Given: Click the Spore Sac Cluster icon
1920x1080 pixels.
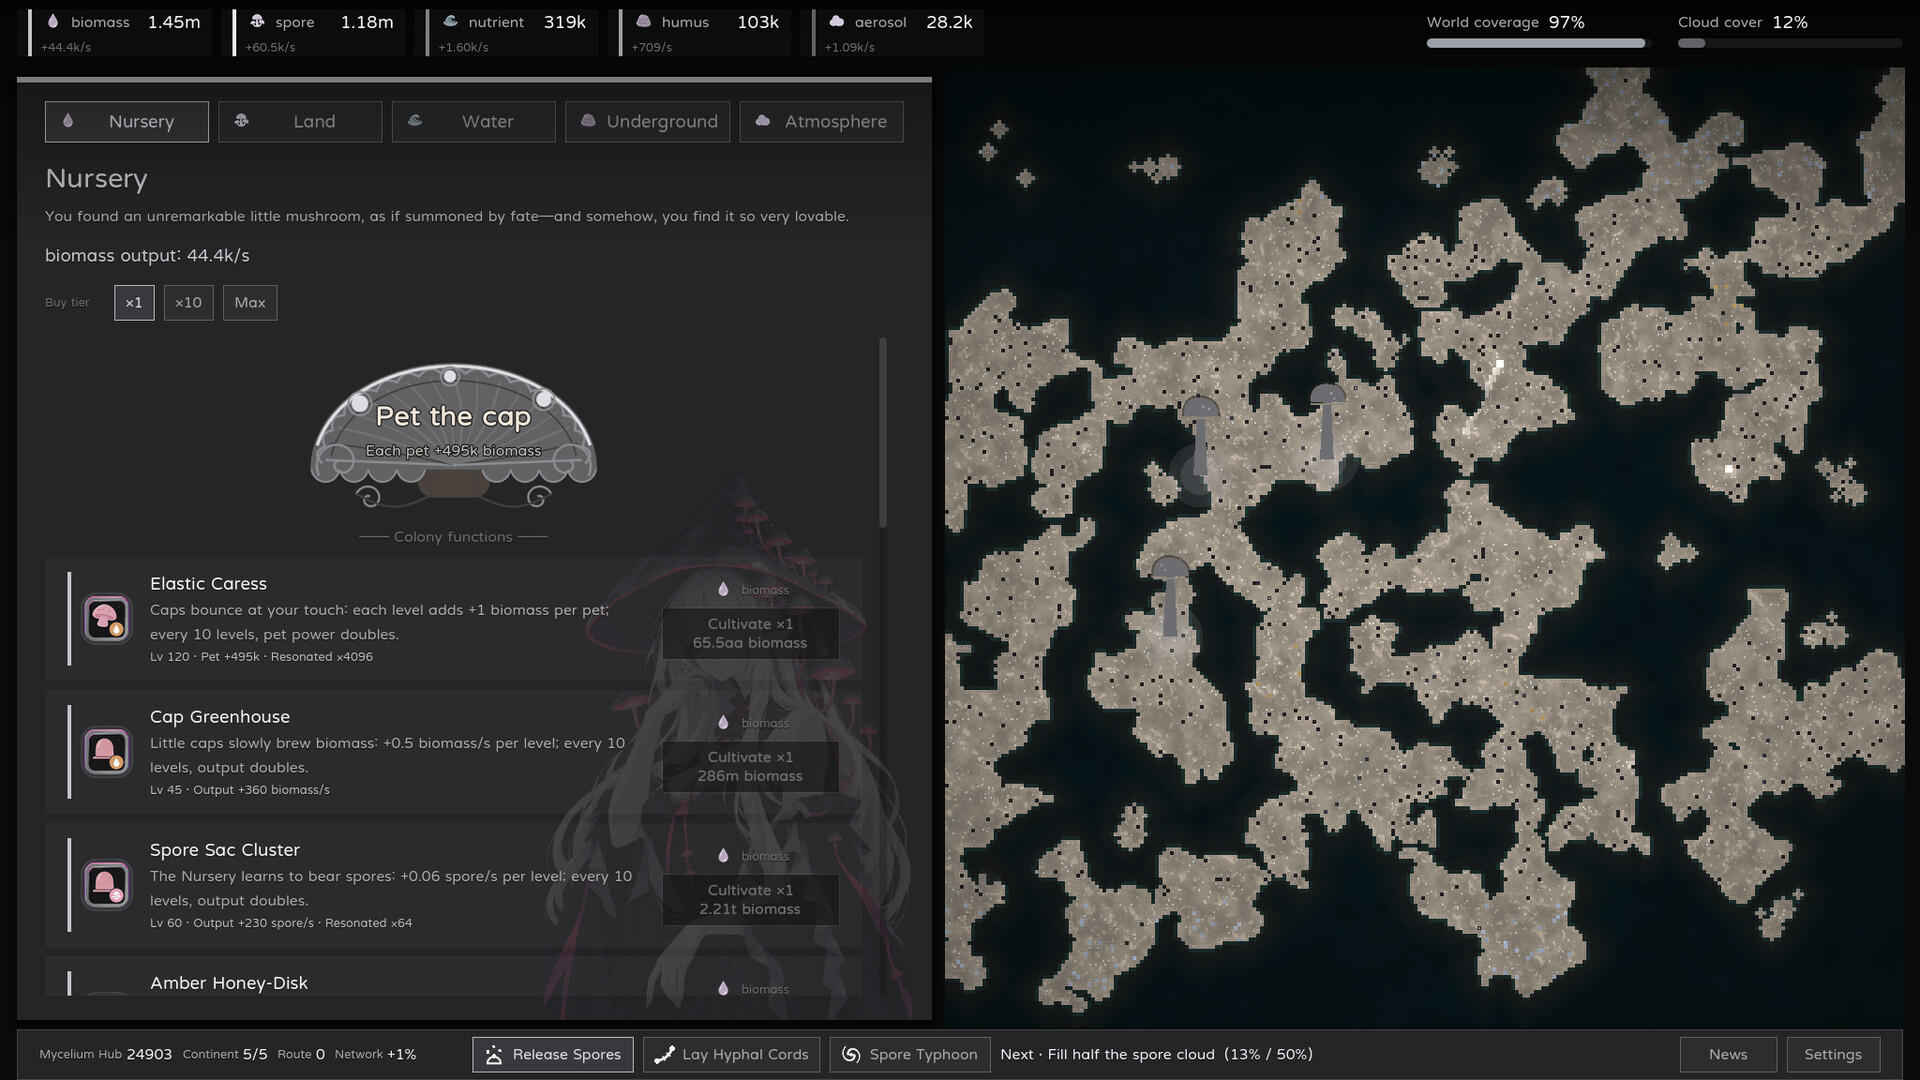Looking at the screenshot, I should [106, 884].
